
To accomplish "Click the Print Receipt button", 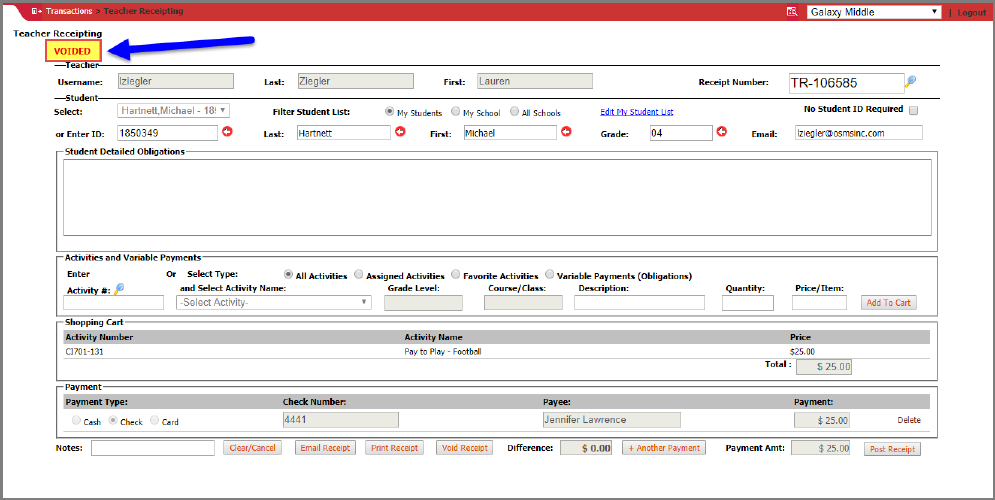I will pyautogui.click(x=394, y=448).
